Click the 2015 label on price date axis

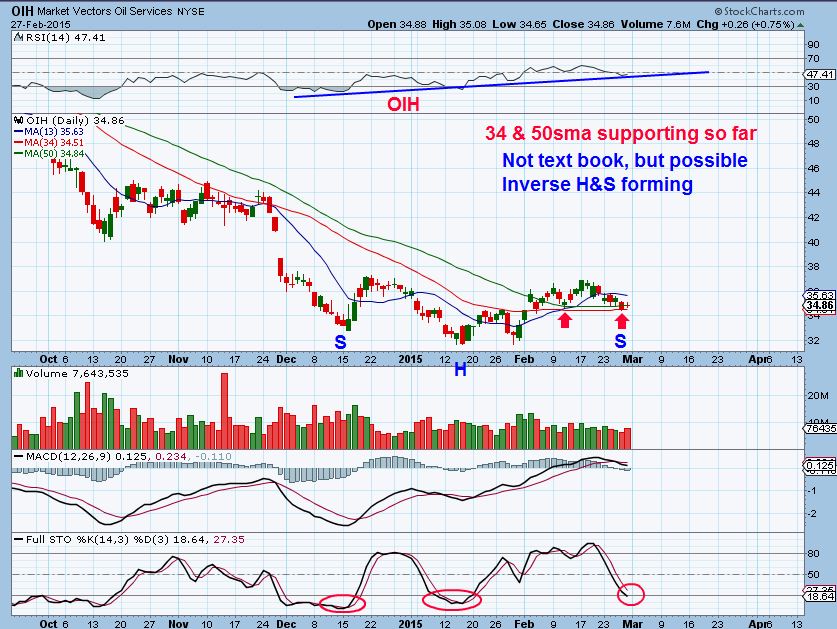click(x=410, y=359)
